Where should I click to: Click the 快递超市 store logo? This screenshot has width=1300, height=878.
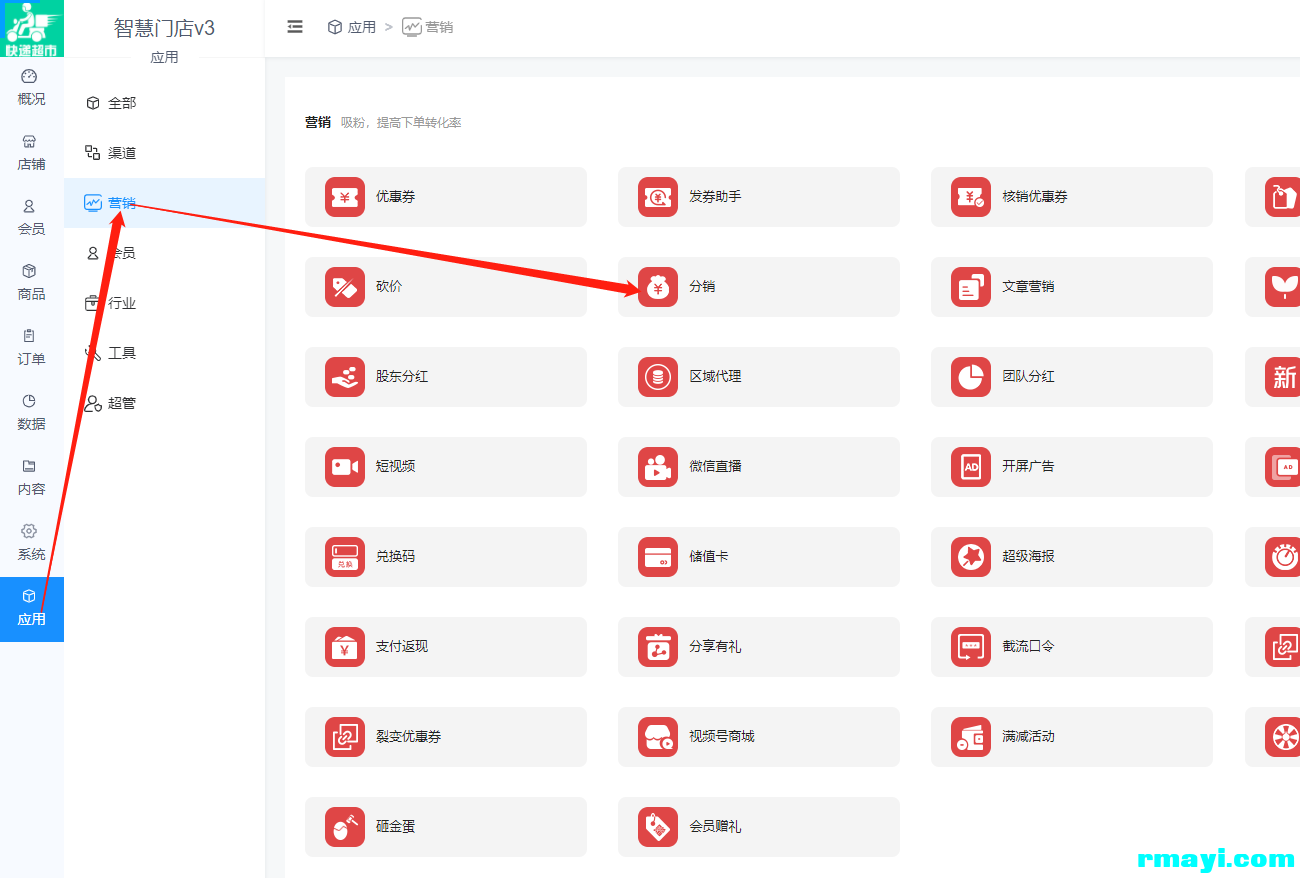tap(32, 28)
